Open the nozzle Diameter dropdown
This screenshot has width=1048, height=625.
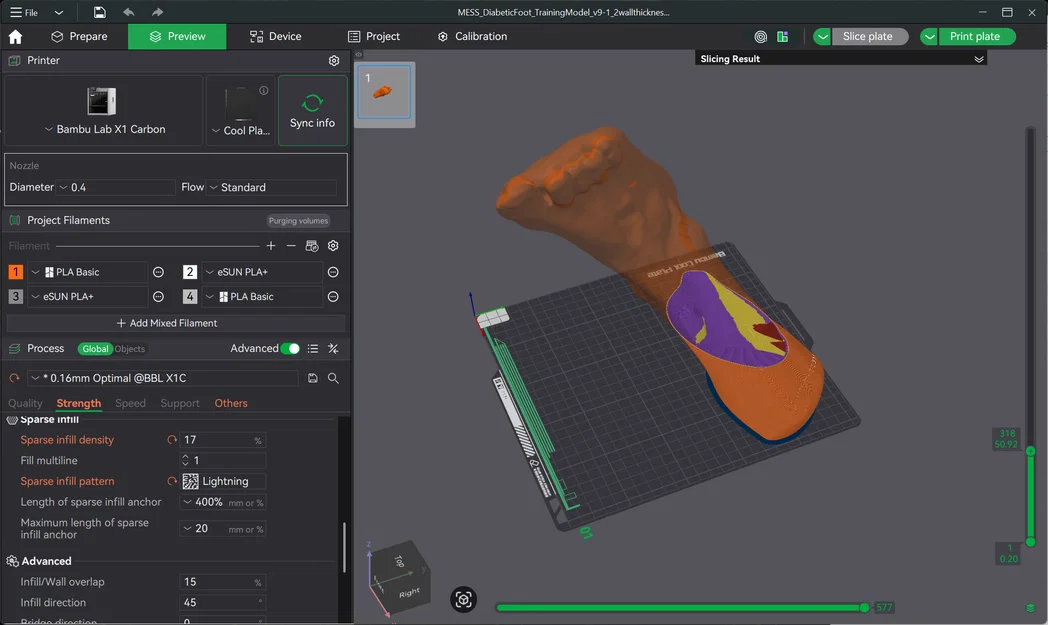[116, 187]
